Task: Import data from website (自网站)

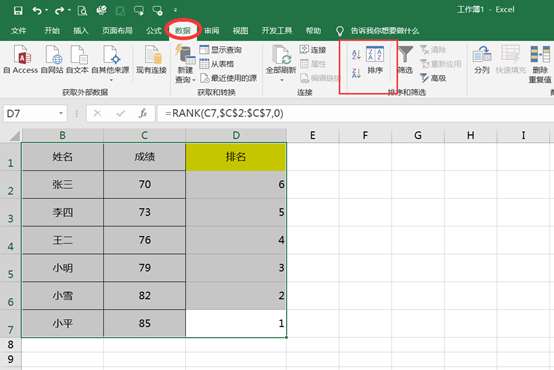Action: (x=52, y=59)
